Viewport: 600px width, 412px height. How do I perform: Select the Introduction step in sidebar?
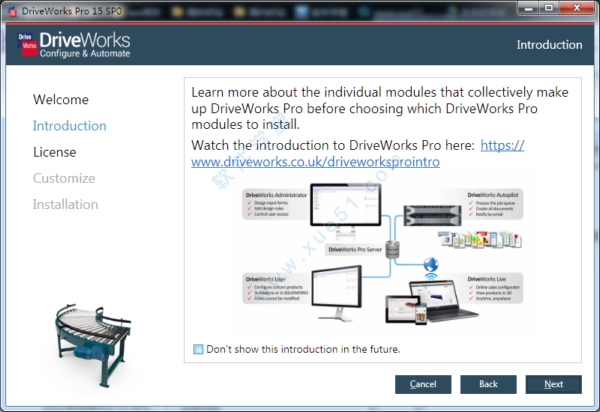tap(69, 125)
